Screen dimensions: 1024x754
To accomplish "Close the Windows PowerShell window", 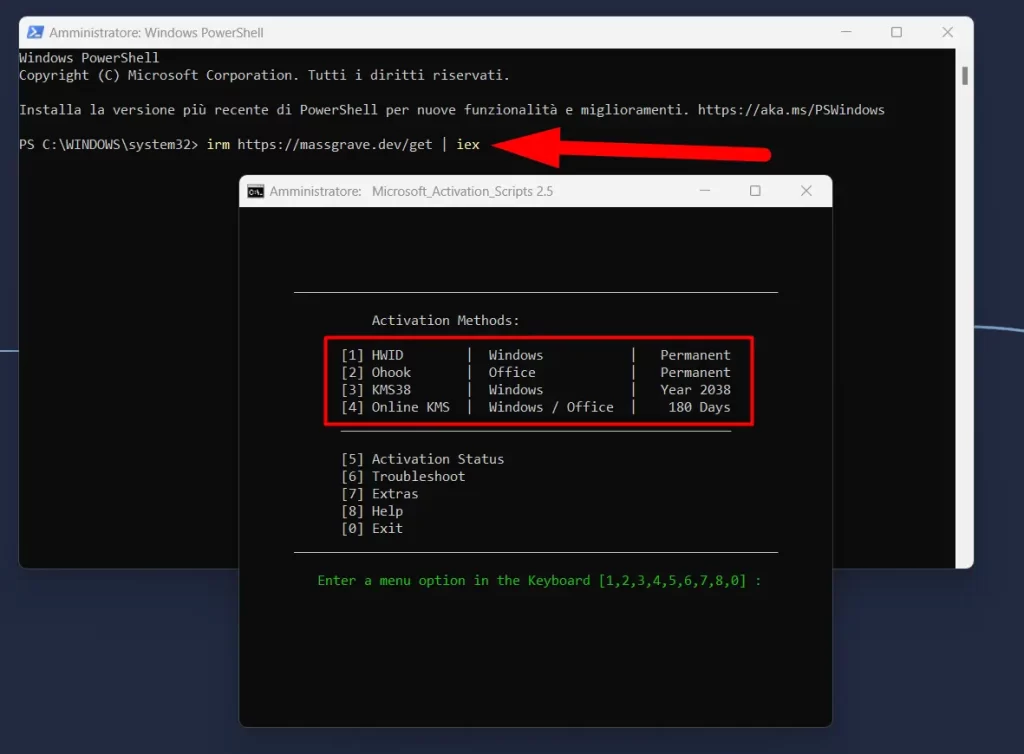I will pos(948,32).
